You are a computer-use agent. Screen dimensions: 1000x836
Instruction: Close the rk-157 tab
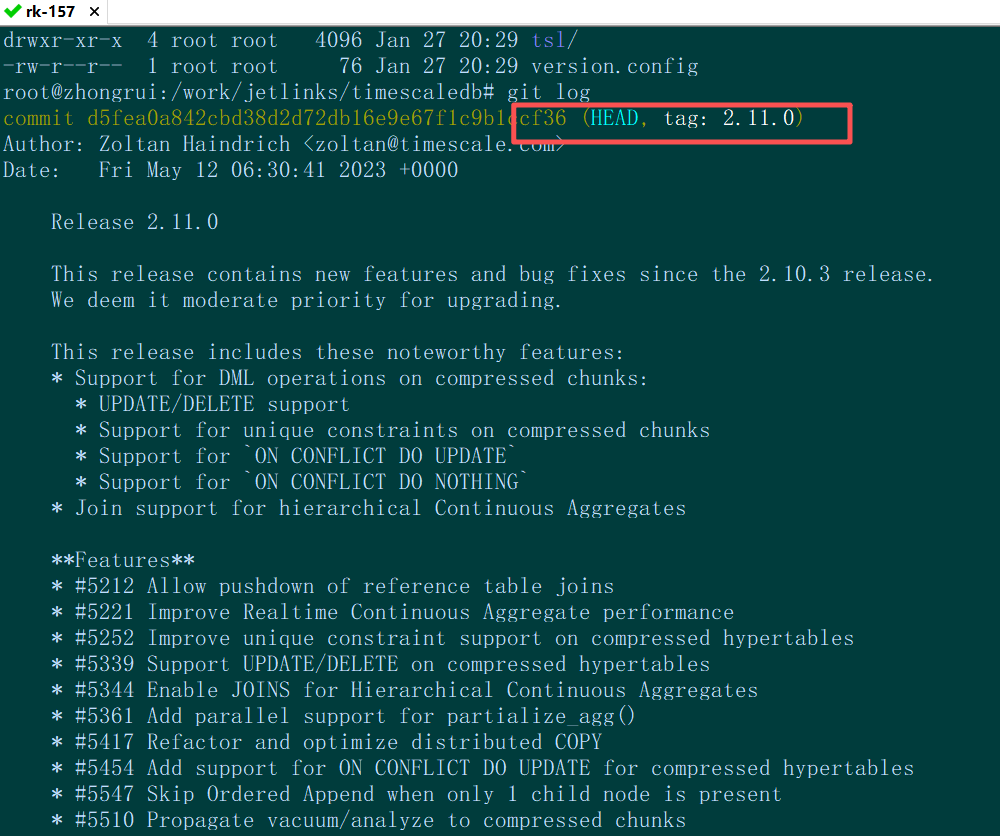tap(94, 11)
